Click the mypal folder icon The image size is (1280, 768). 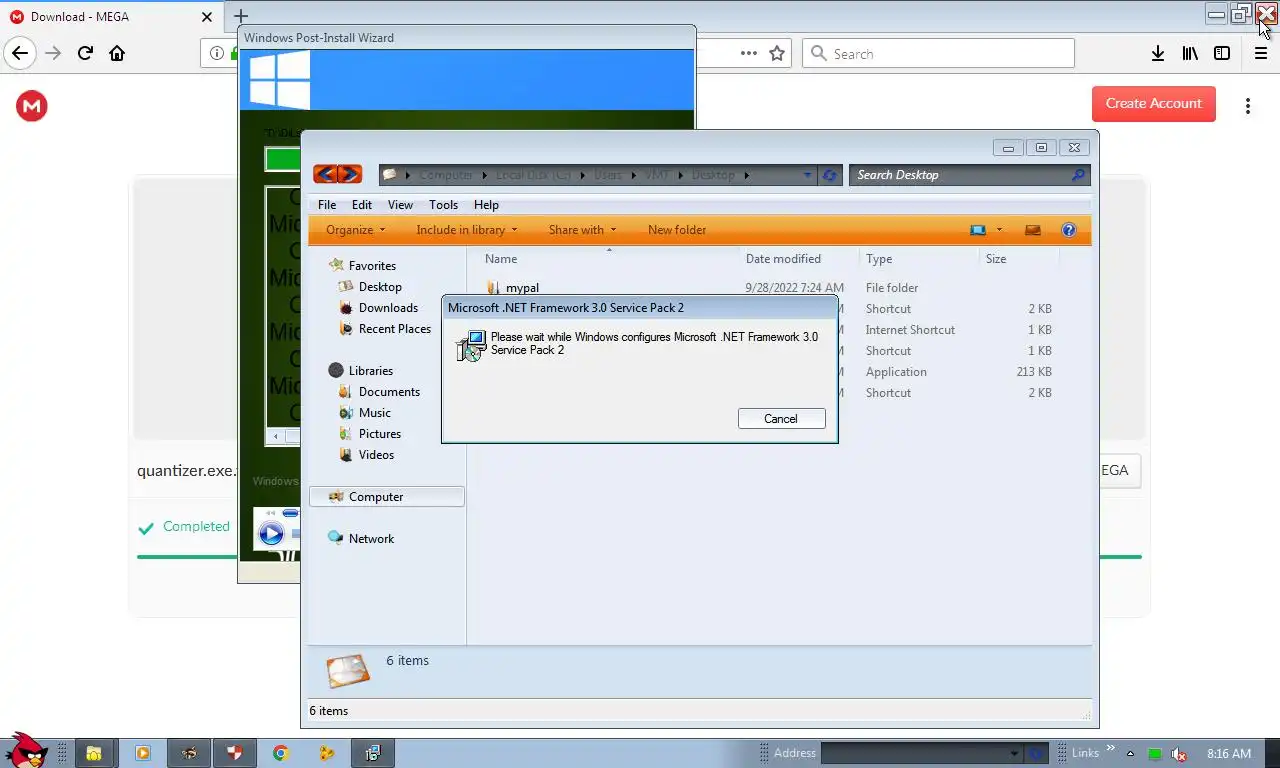tap(493, 288)
